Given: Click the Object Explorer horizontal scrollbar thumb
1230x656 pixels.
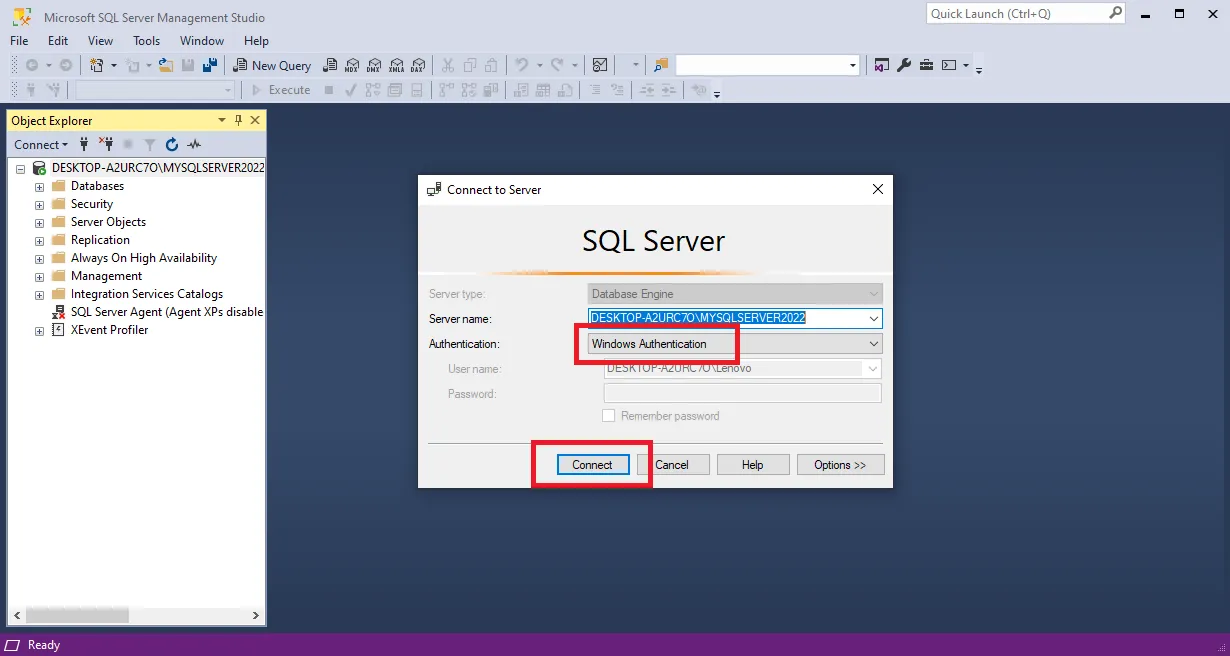Looking at the screenshot, I should 77,616.
